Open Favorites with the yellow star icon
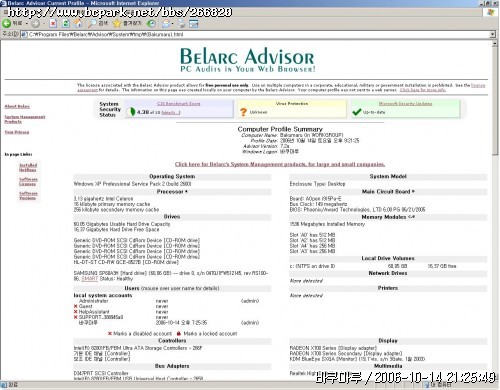This screenshot has width=500, height=390. 117,23
